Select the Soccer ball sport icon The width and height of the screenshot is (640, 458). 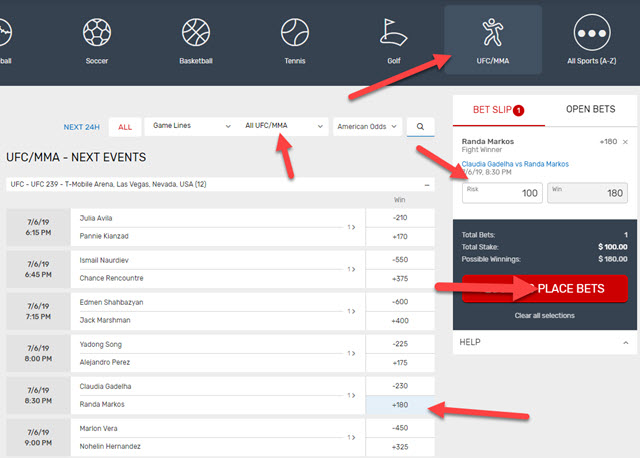96,33
